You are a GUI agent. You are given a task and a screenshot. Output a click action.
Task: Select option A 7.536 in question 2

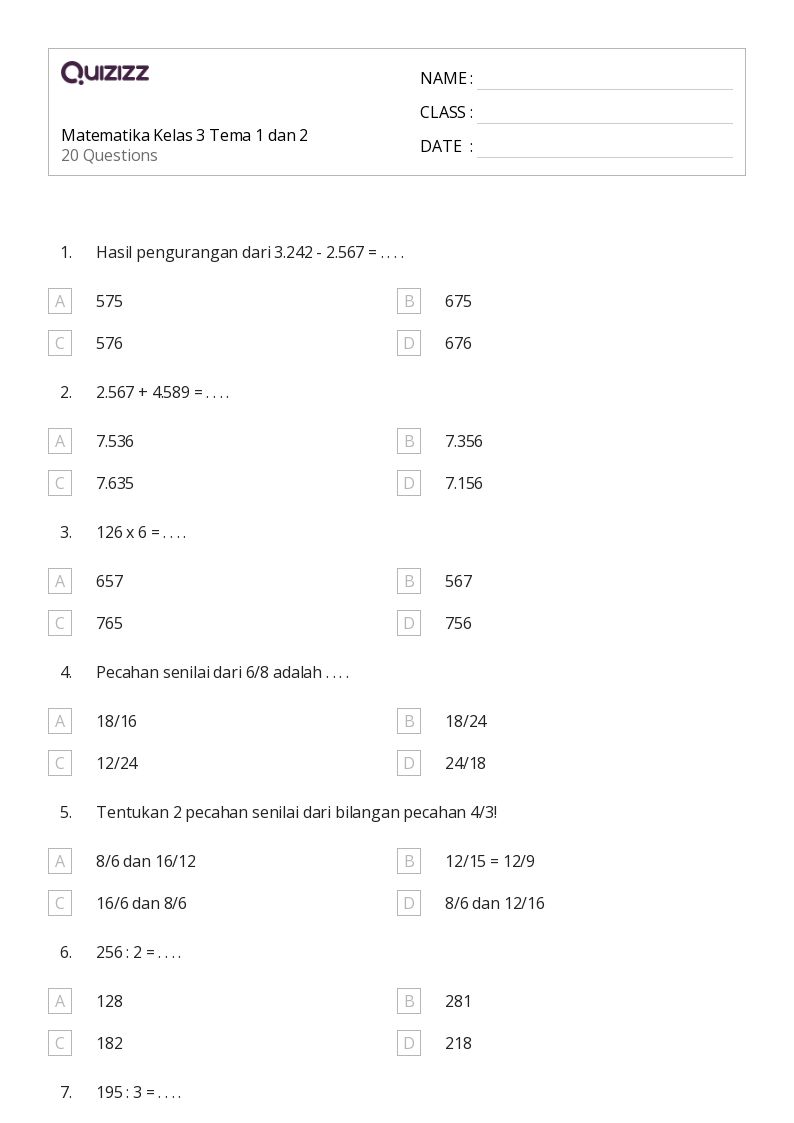tap(60, 441)
